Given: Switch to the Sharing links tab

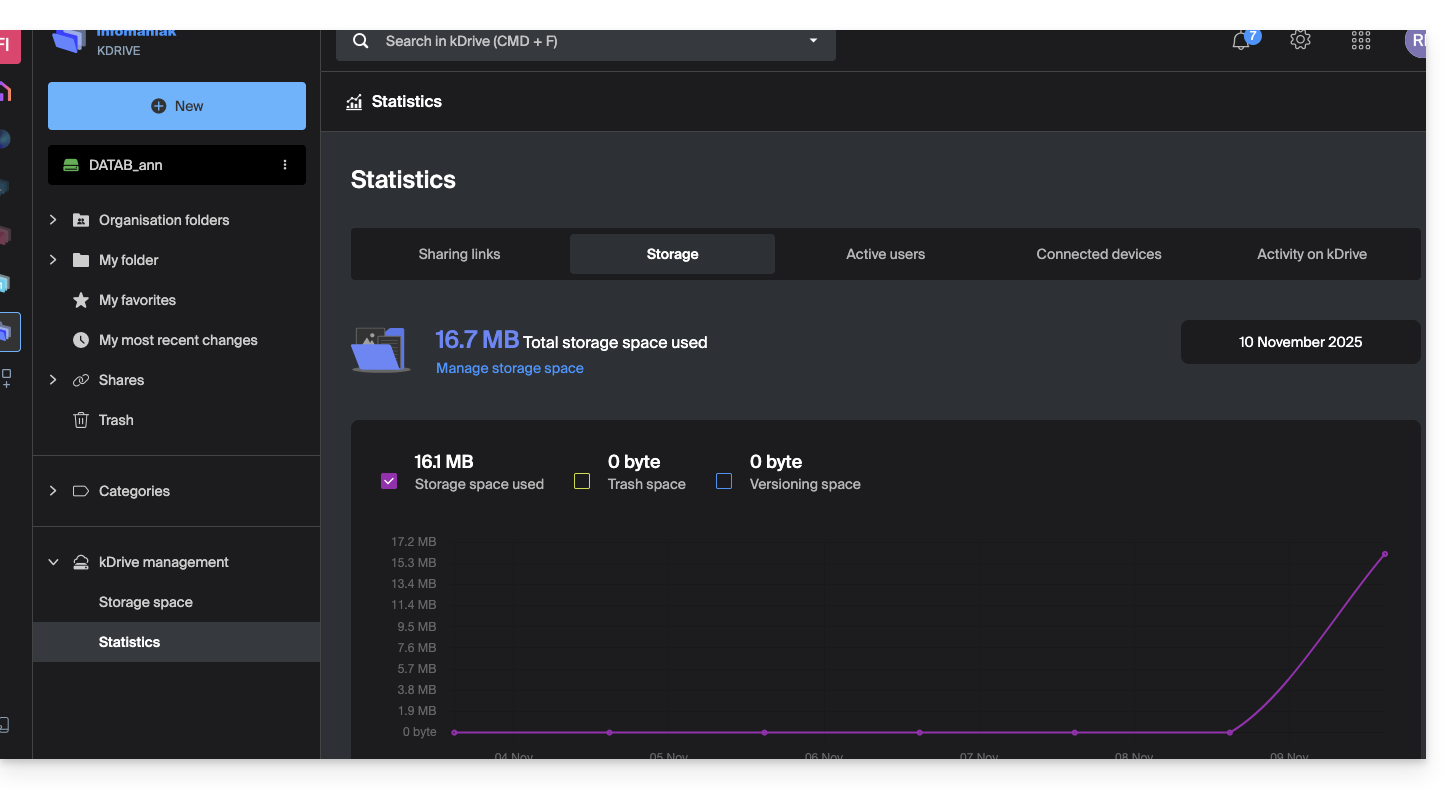Looking at the screenshot, I should pyautogui.click(x=459, y=254).
